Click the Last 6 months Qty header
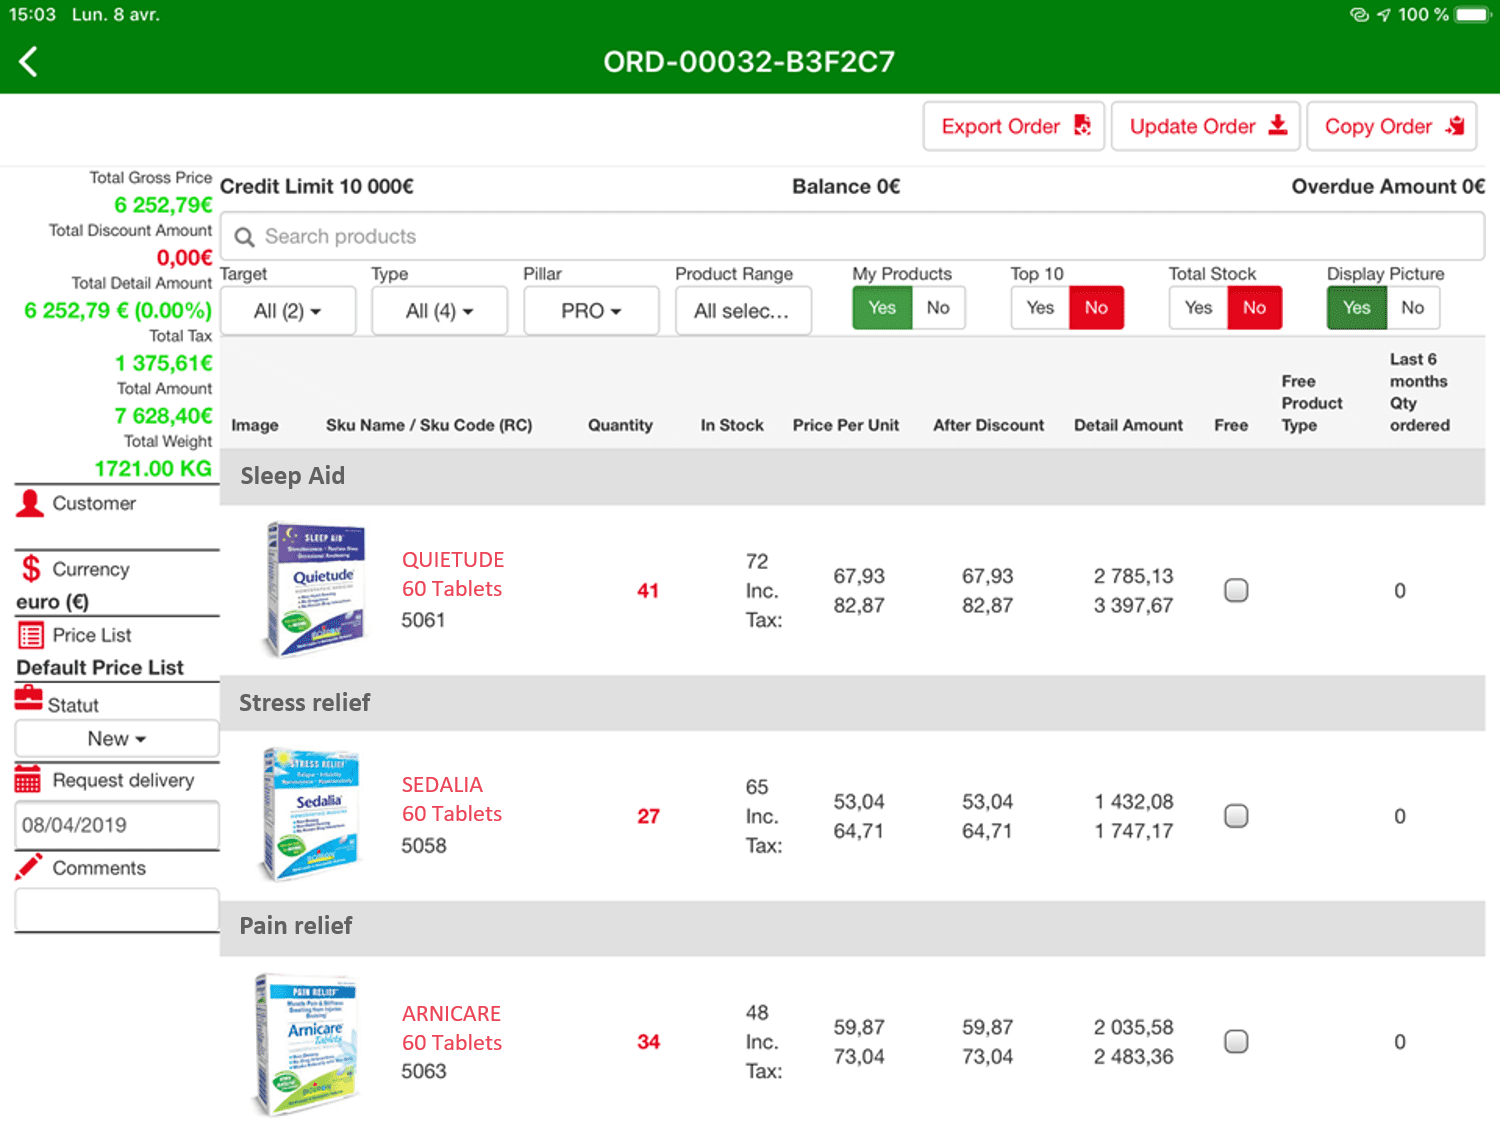Viewport: 1500px width, 1125px height. coord(1419,392)
